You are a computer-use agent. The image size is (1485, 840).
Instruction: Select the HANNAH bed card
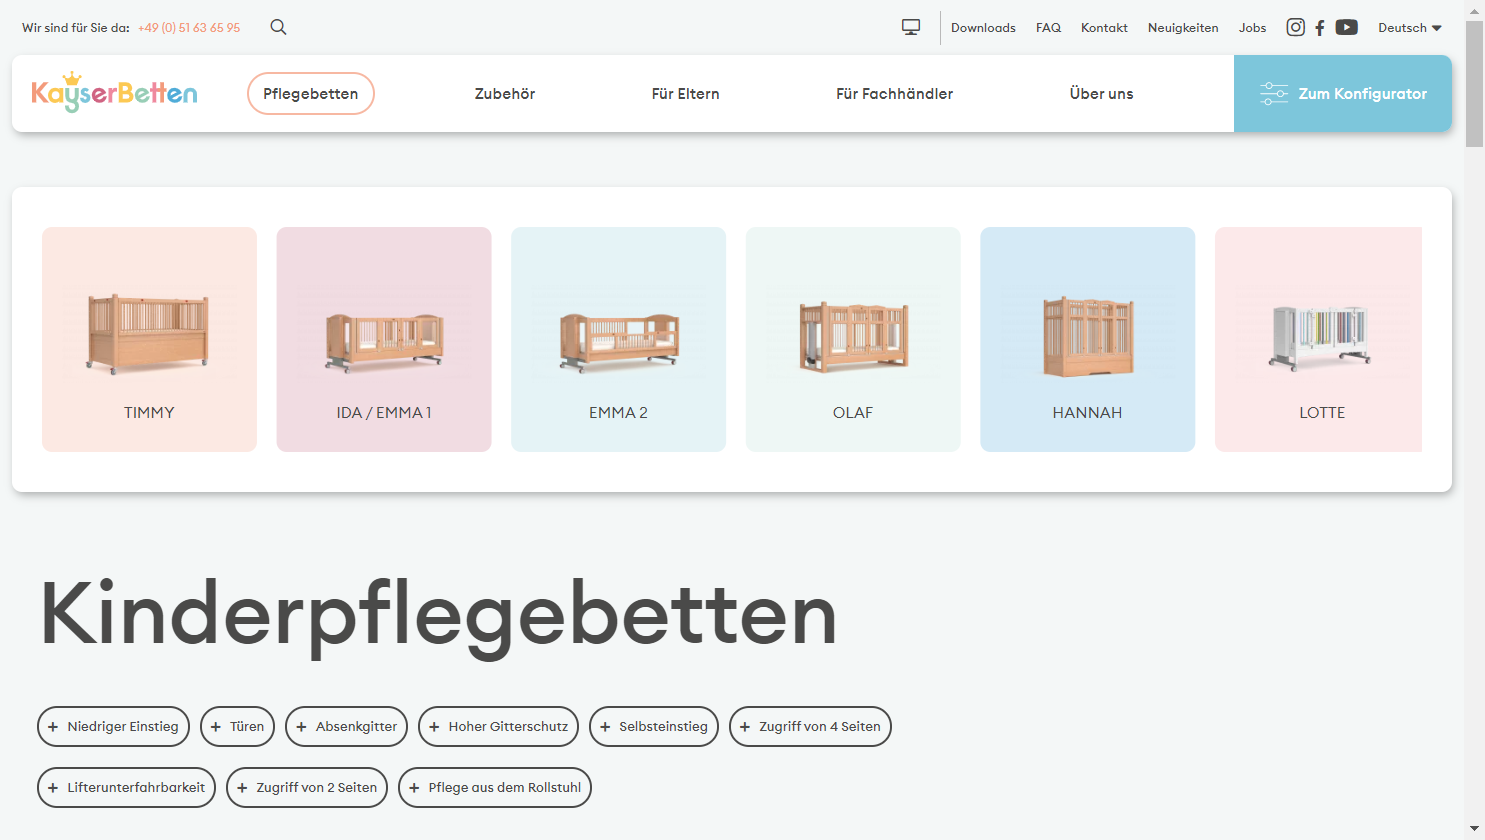(1088, 339)
